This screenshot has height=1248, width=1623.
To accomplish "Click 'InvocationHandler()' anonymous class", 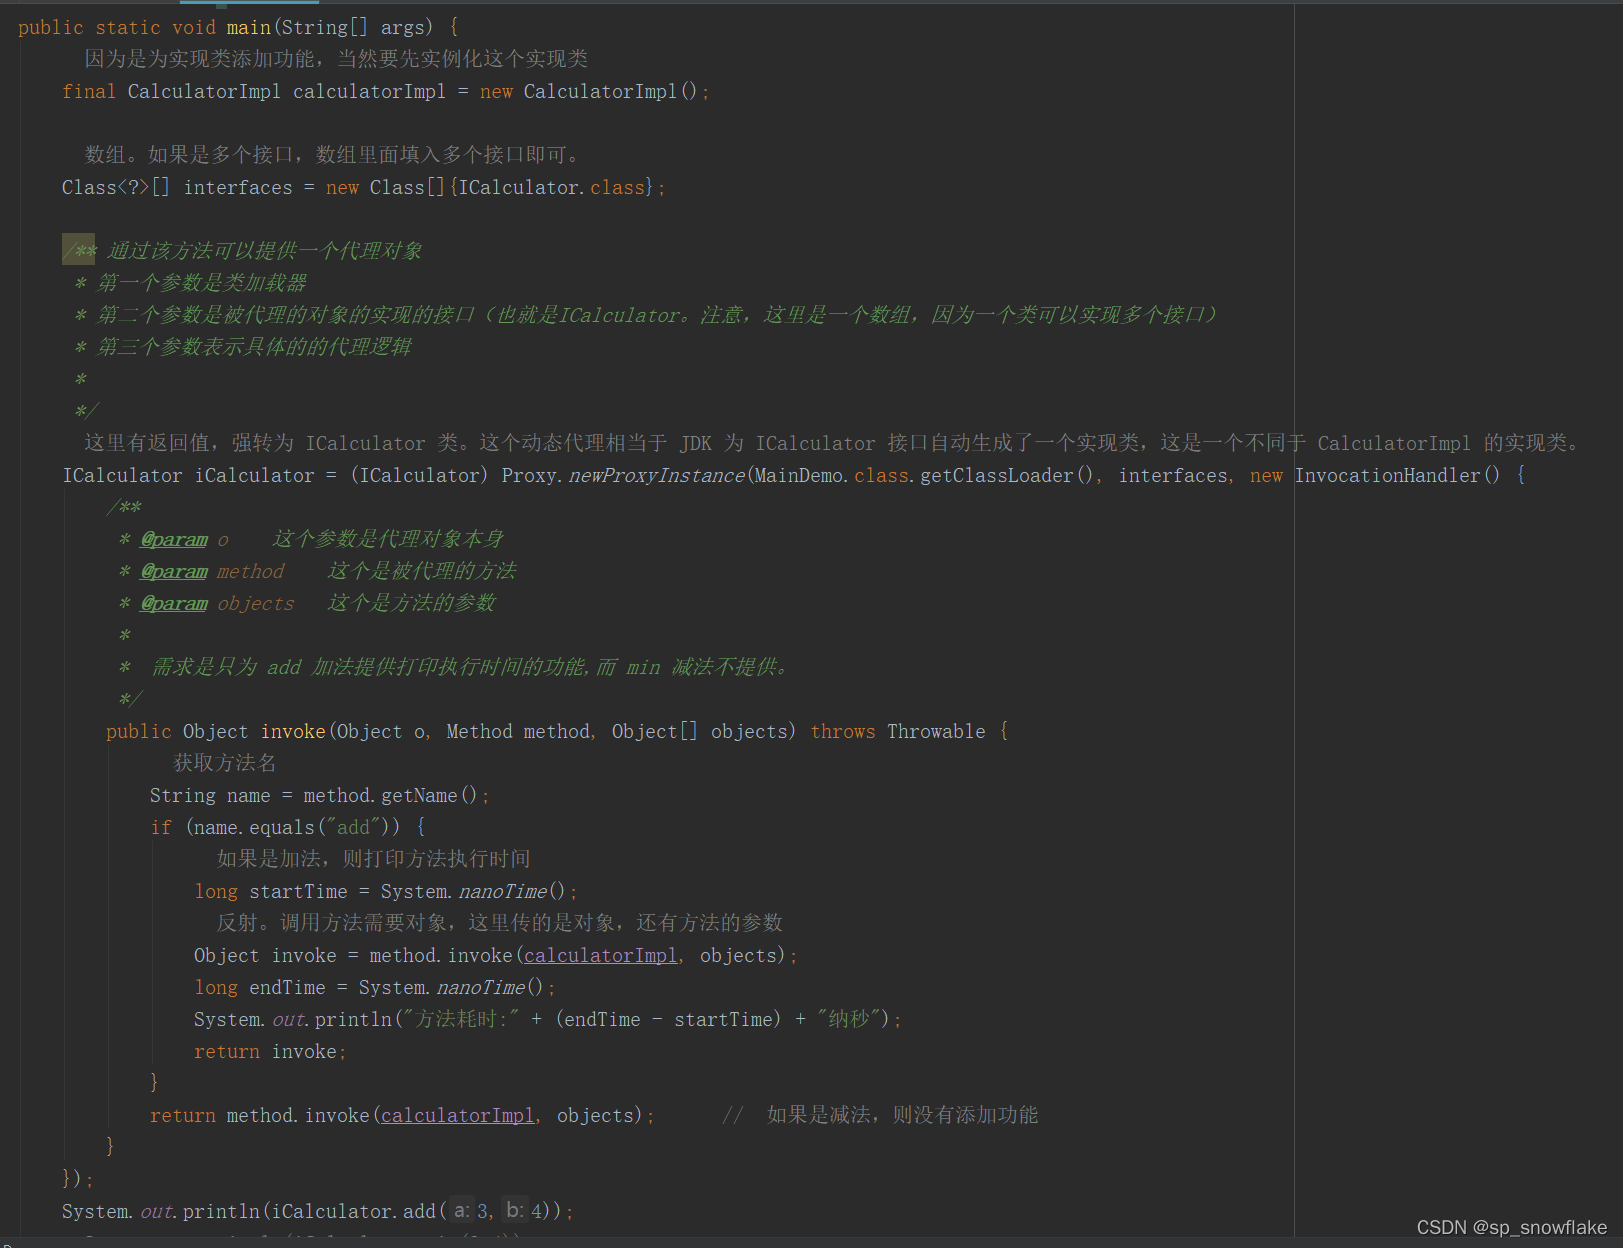I will click(x=1397, y=475).
